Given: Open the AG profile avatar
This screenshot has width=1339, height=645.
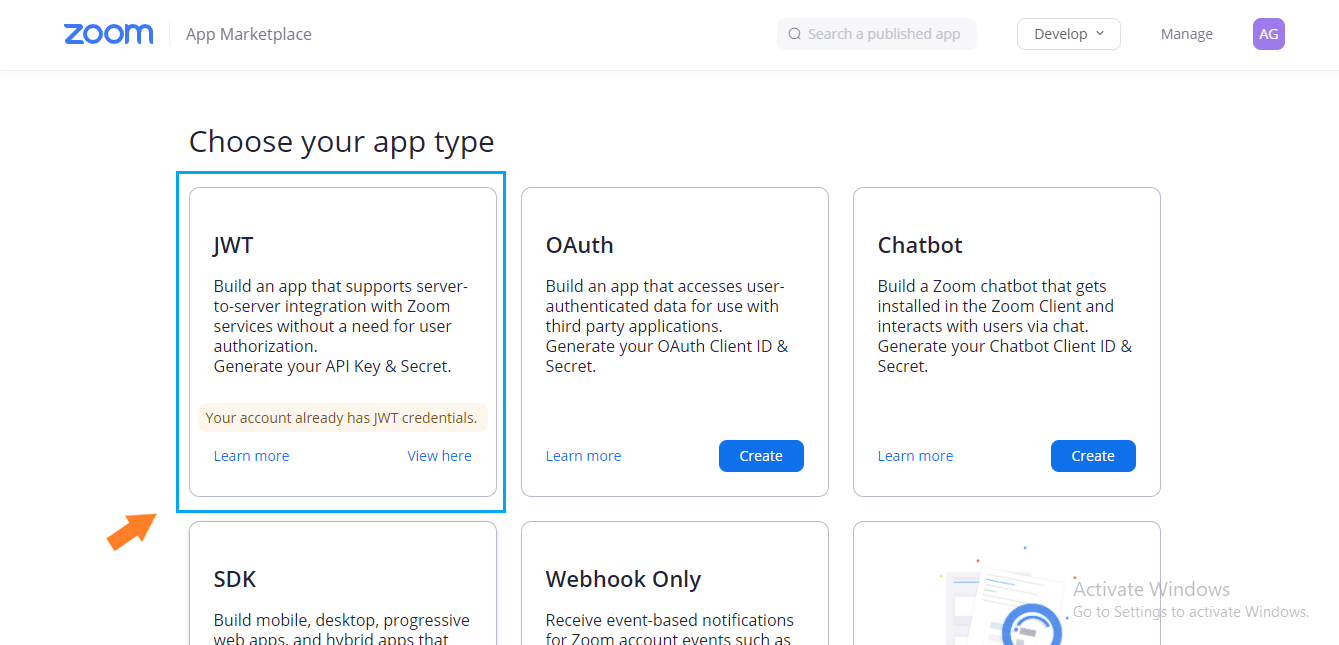Looking at the screenshot, I should tap(1268, 34).
